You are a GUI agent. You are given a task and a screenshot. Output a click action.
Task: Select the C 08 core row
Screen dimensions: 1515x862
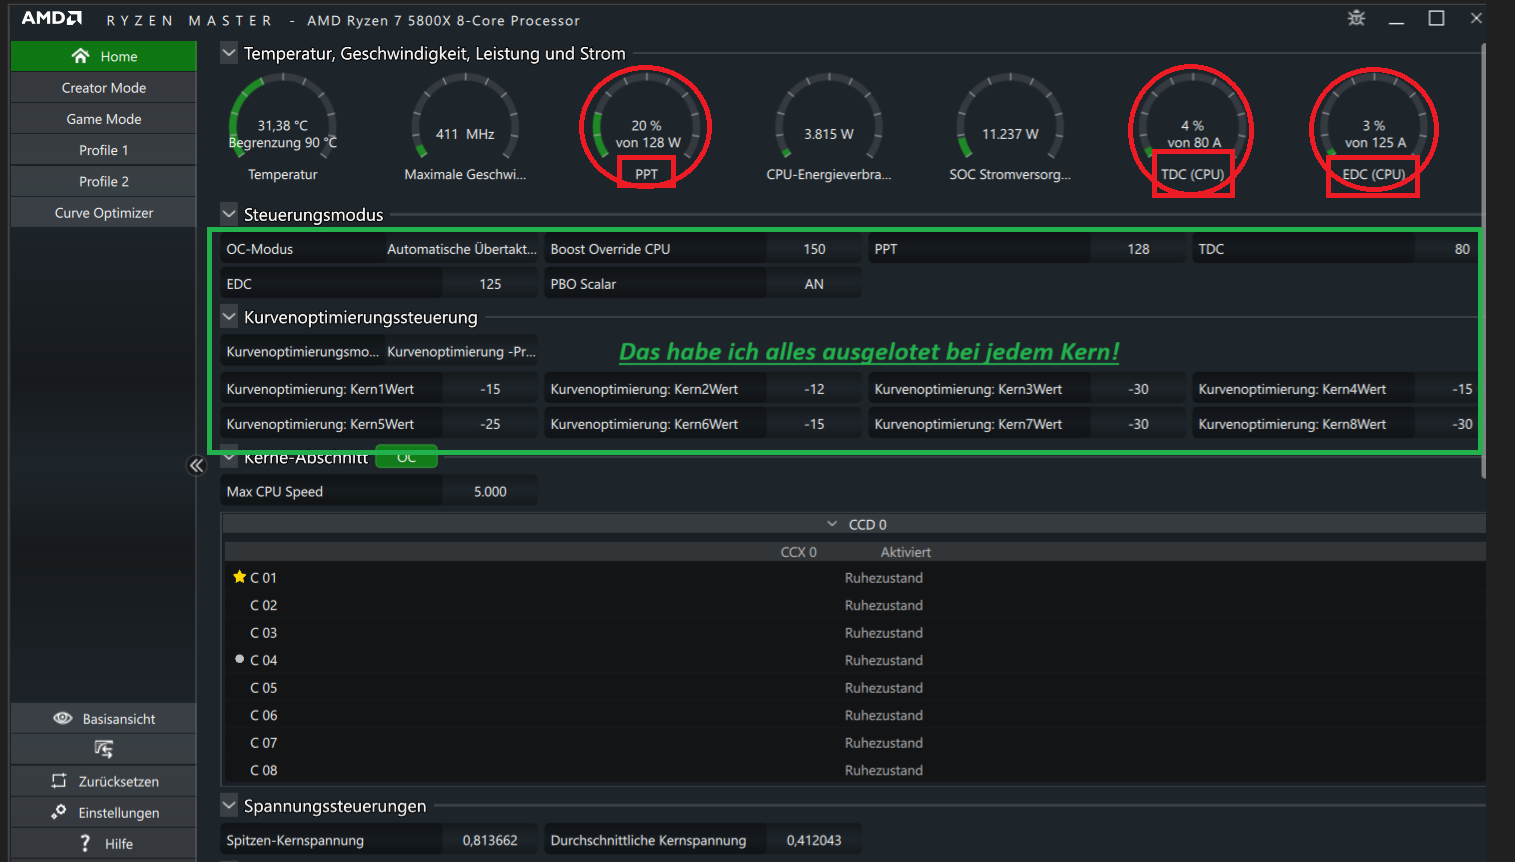coord(854,770)
